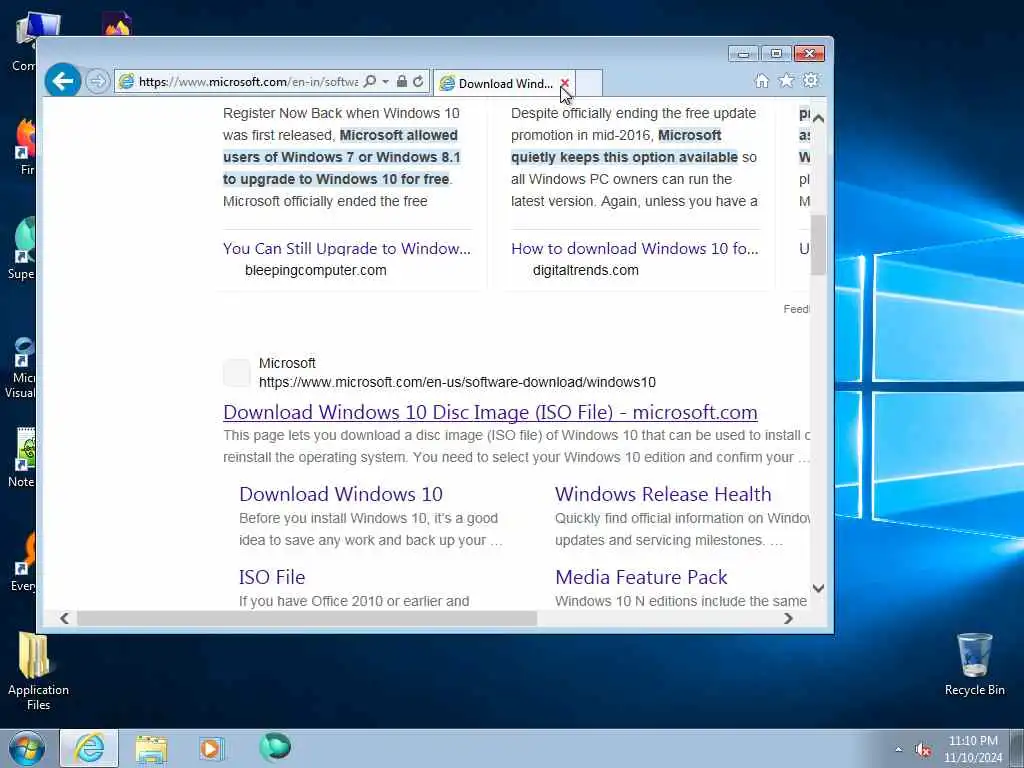Go to home page via house icon
Viewport: 1024px width, 768px height.
pyautogui.click(x=761, y=80)
